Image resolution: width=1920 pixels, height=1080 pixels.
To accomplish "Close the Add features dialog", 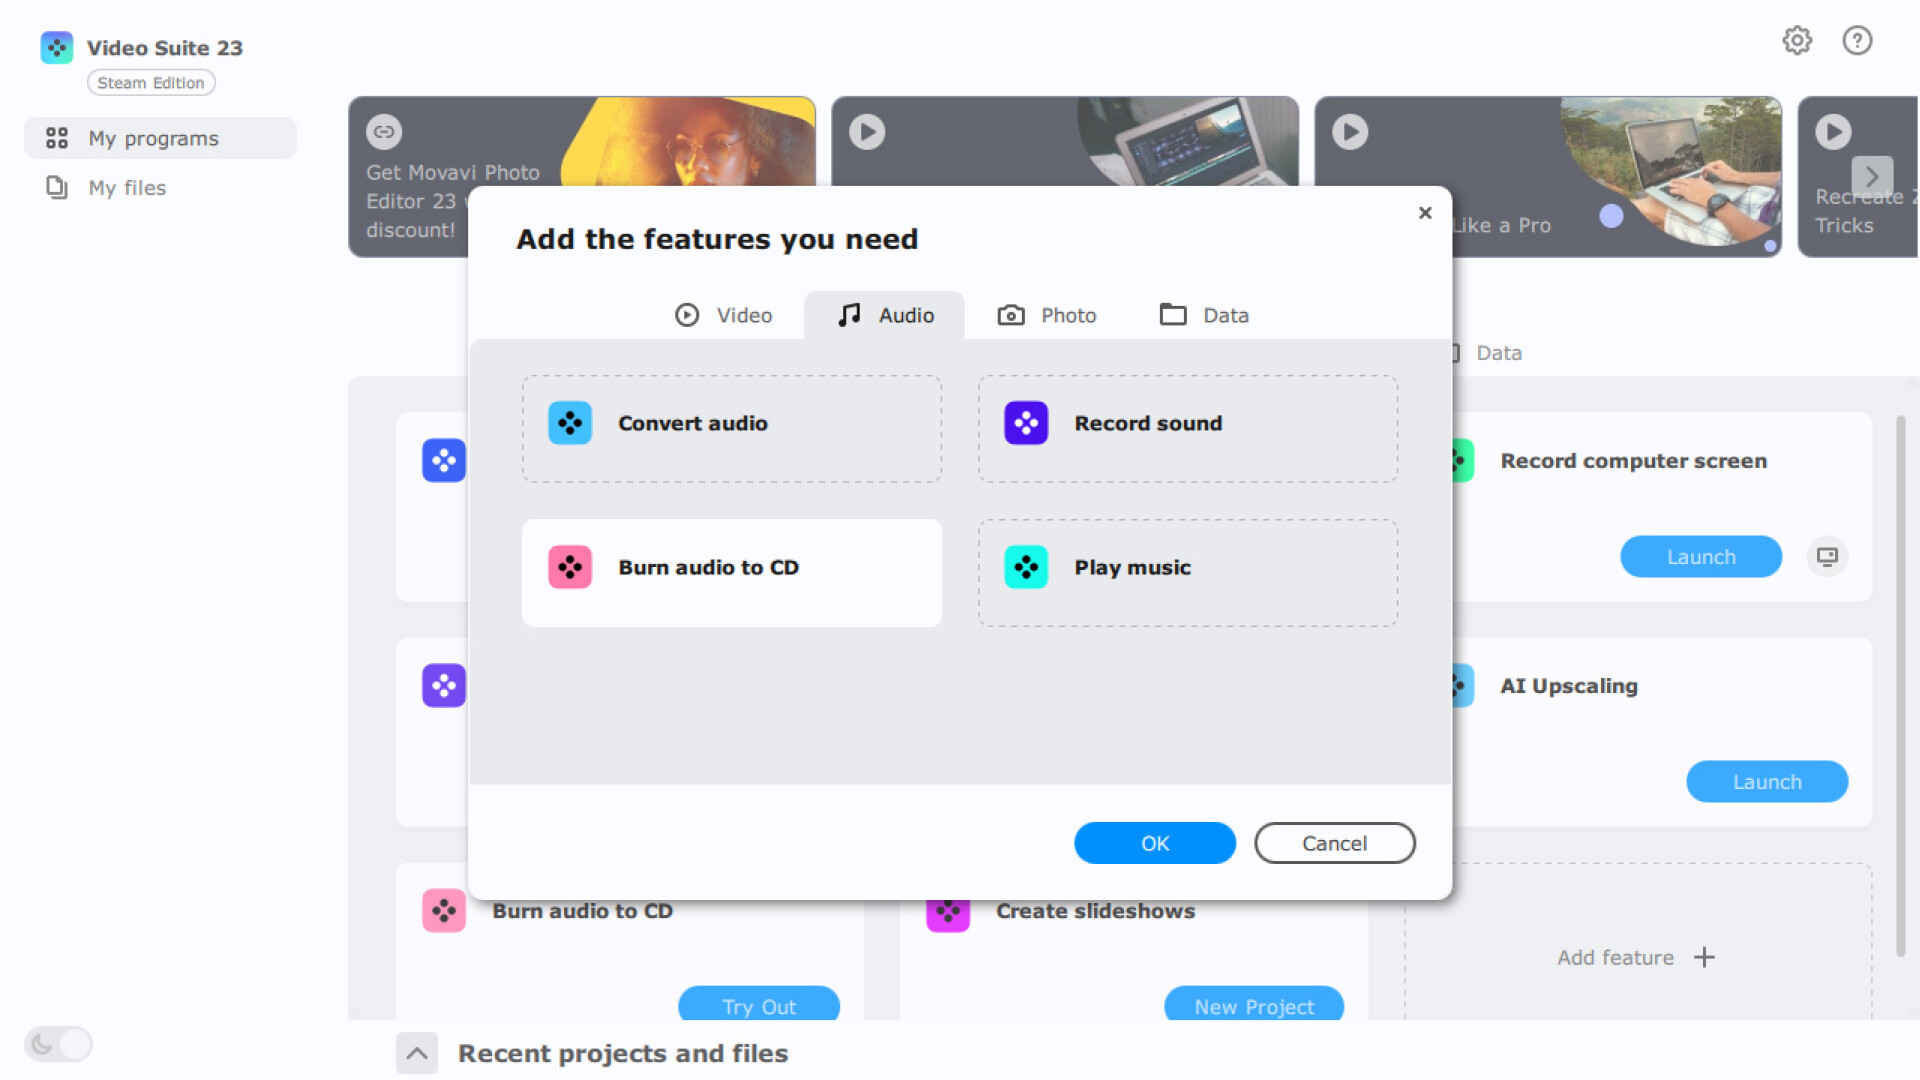I will click(x=1424, y=212).
